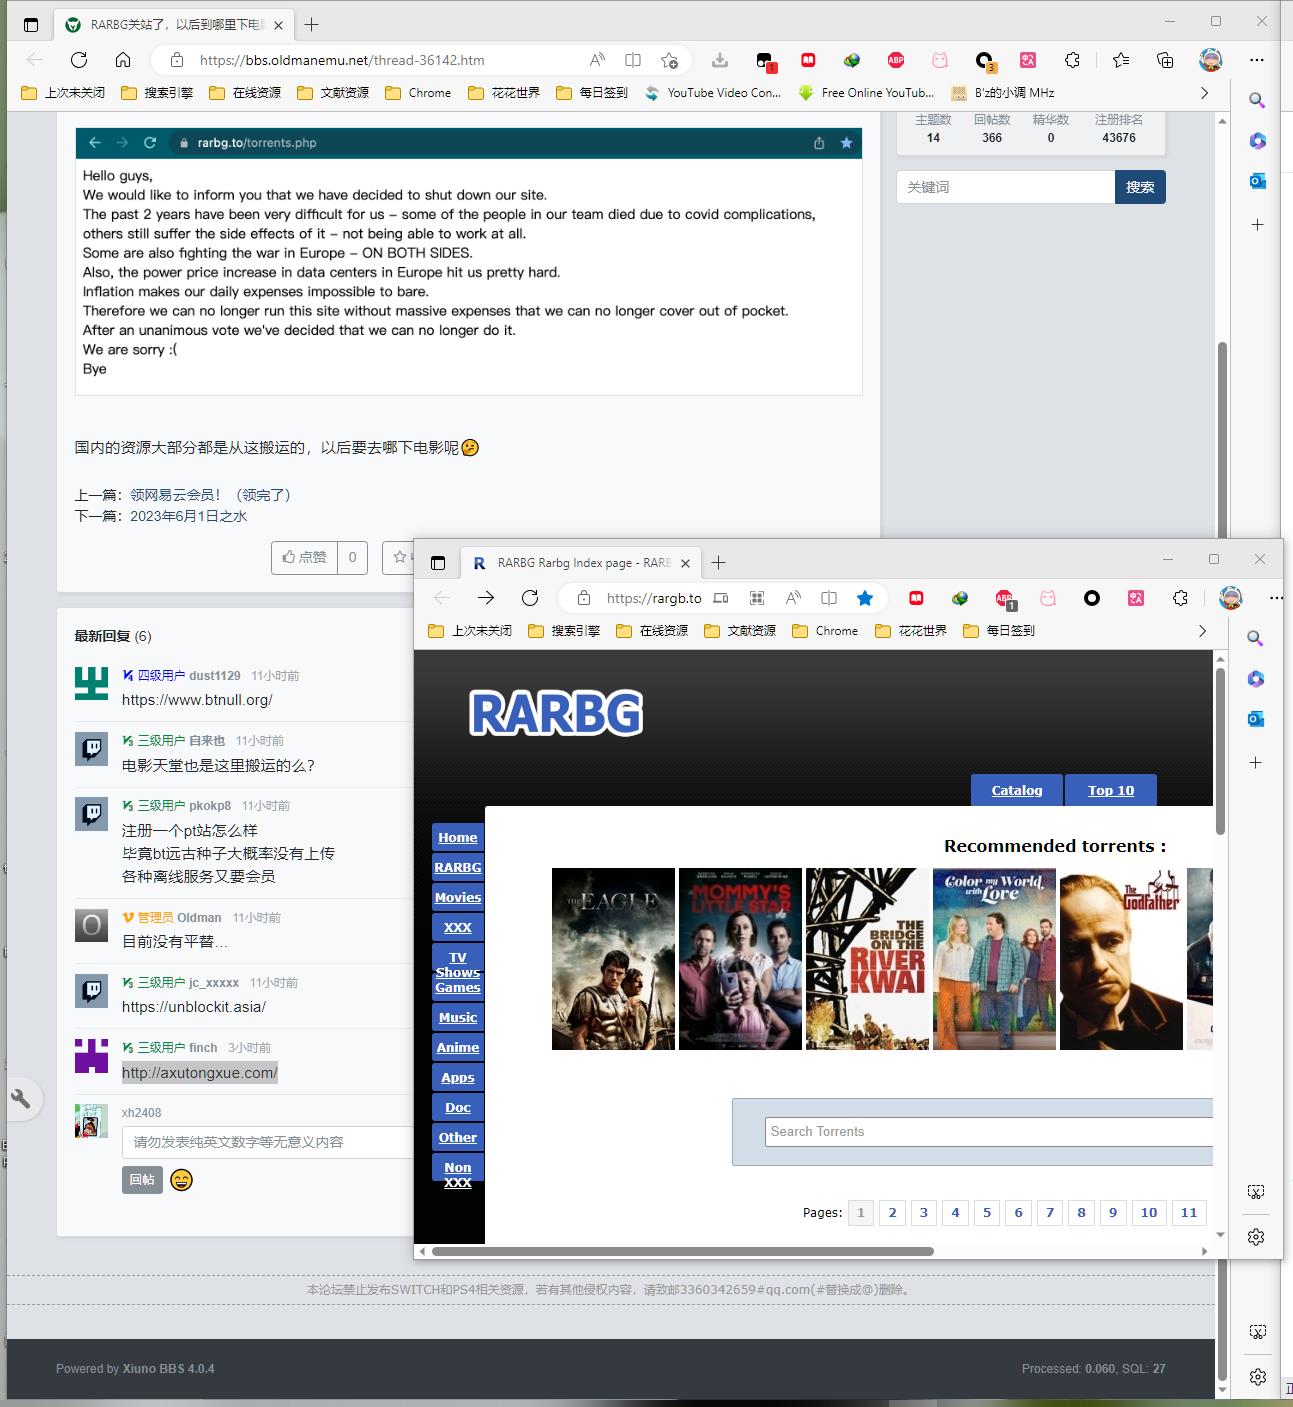View site info lock in RARBG address bar
Viewport: 1293px width, 1407px height.
(x=584, y=598)
